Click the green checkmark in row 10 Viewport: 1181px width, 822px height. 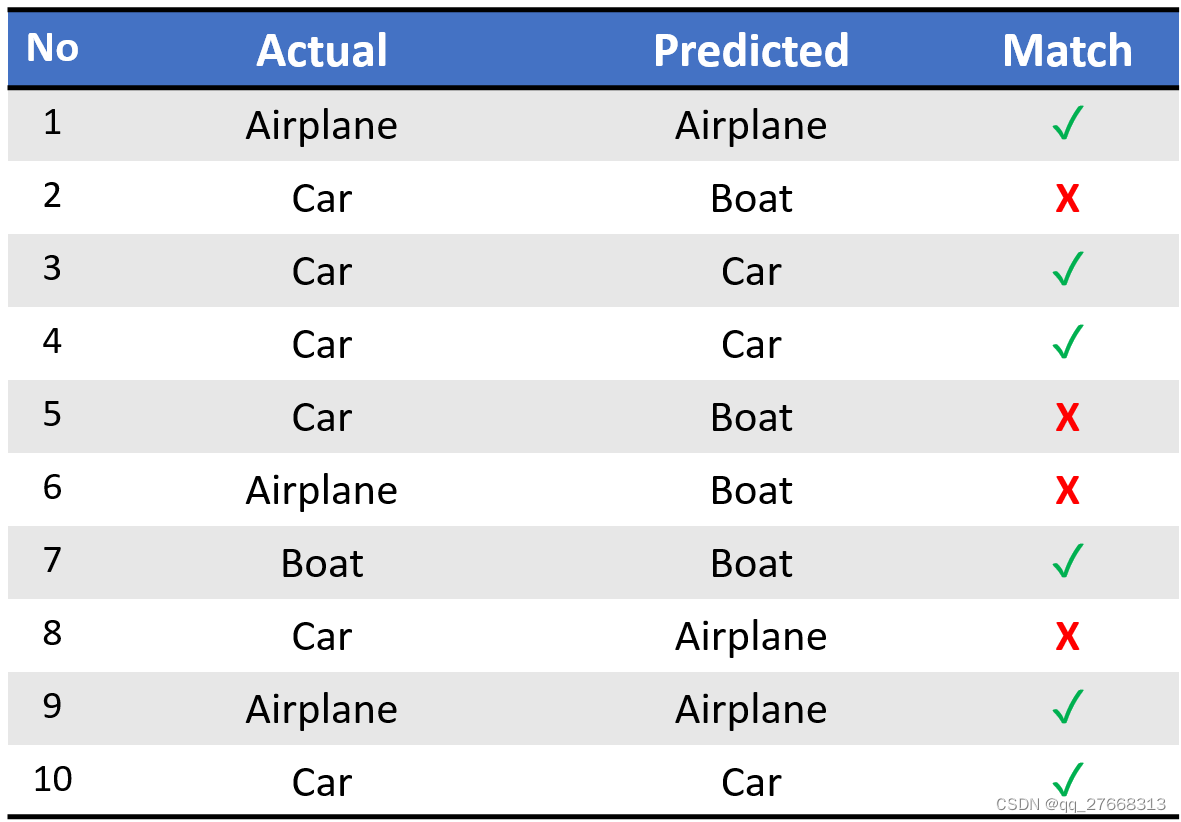[1068, 780]
